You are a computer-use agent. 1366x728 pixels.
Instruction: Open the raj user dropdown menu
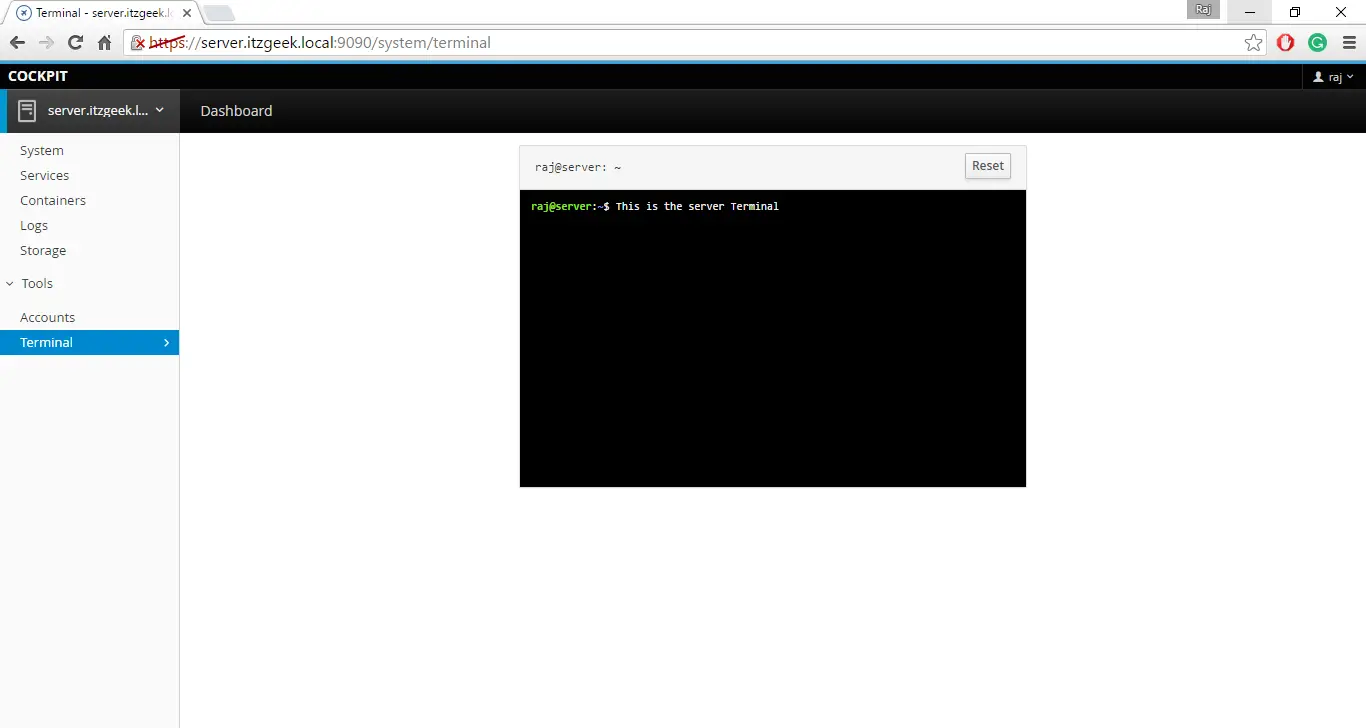pyautogui.click(x=1333, y=77)
